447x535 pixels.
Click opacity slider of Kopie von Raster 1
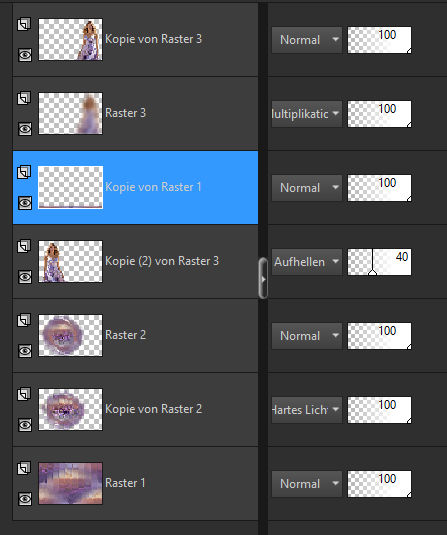379,188
